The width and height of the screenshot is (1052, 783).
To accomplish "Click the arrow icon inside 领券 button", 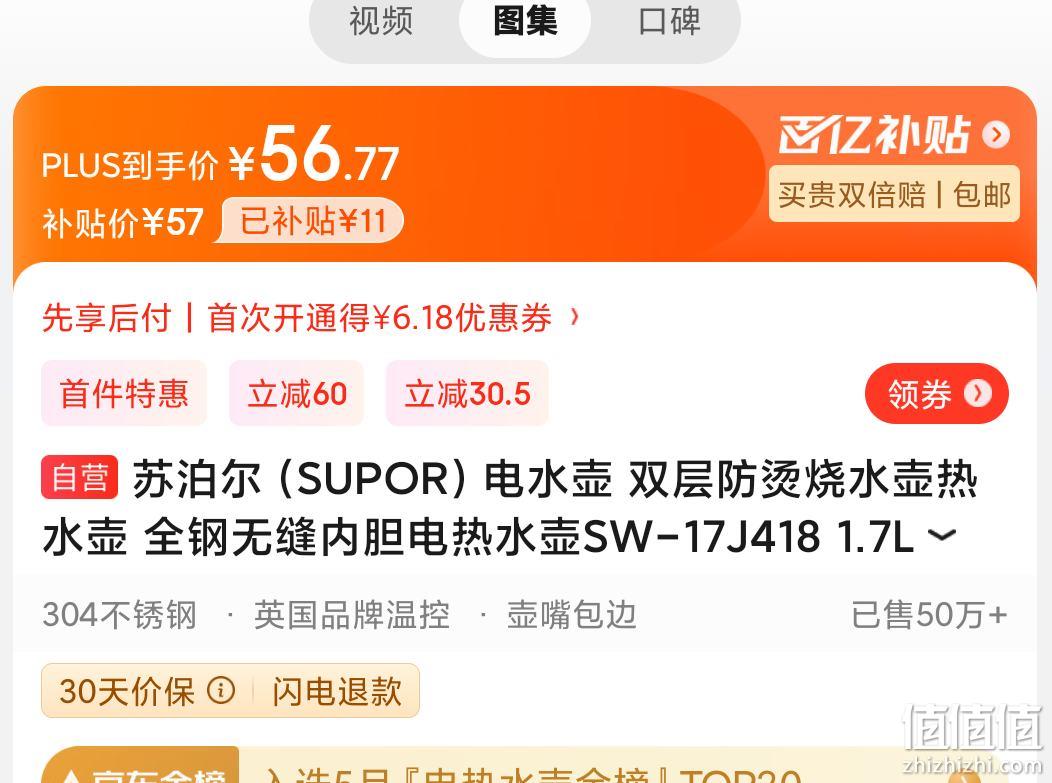I will tap(978, 394).
